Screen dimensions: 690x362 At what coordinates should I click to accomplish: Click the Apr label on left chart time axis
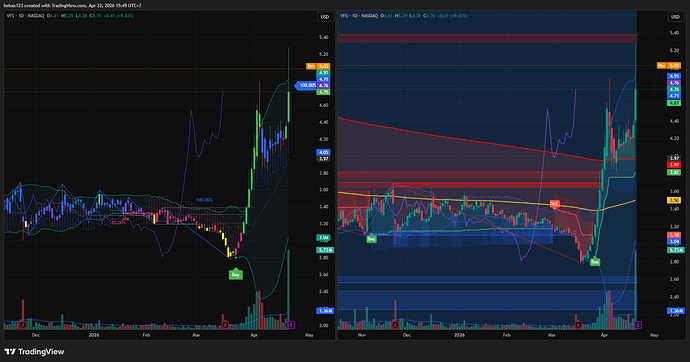pos(254,335)
